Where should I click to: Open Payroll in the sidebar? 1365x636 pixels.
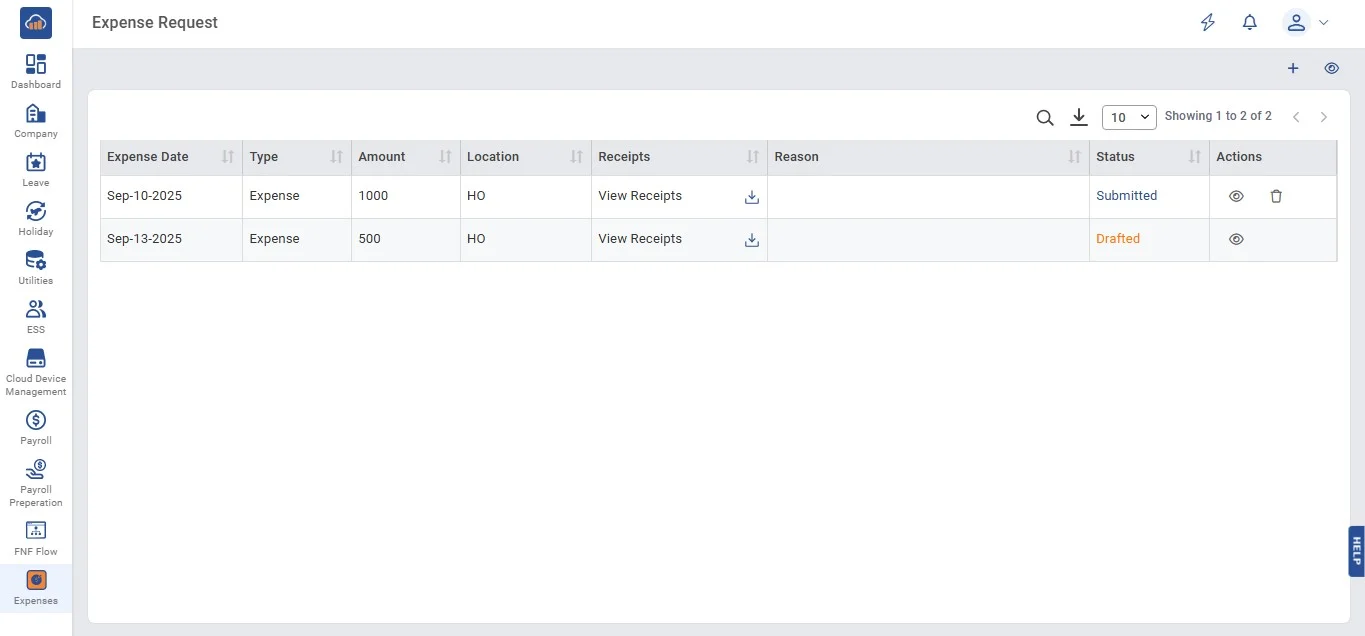36,427
